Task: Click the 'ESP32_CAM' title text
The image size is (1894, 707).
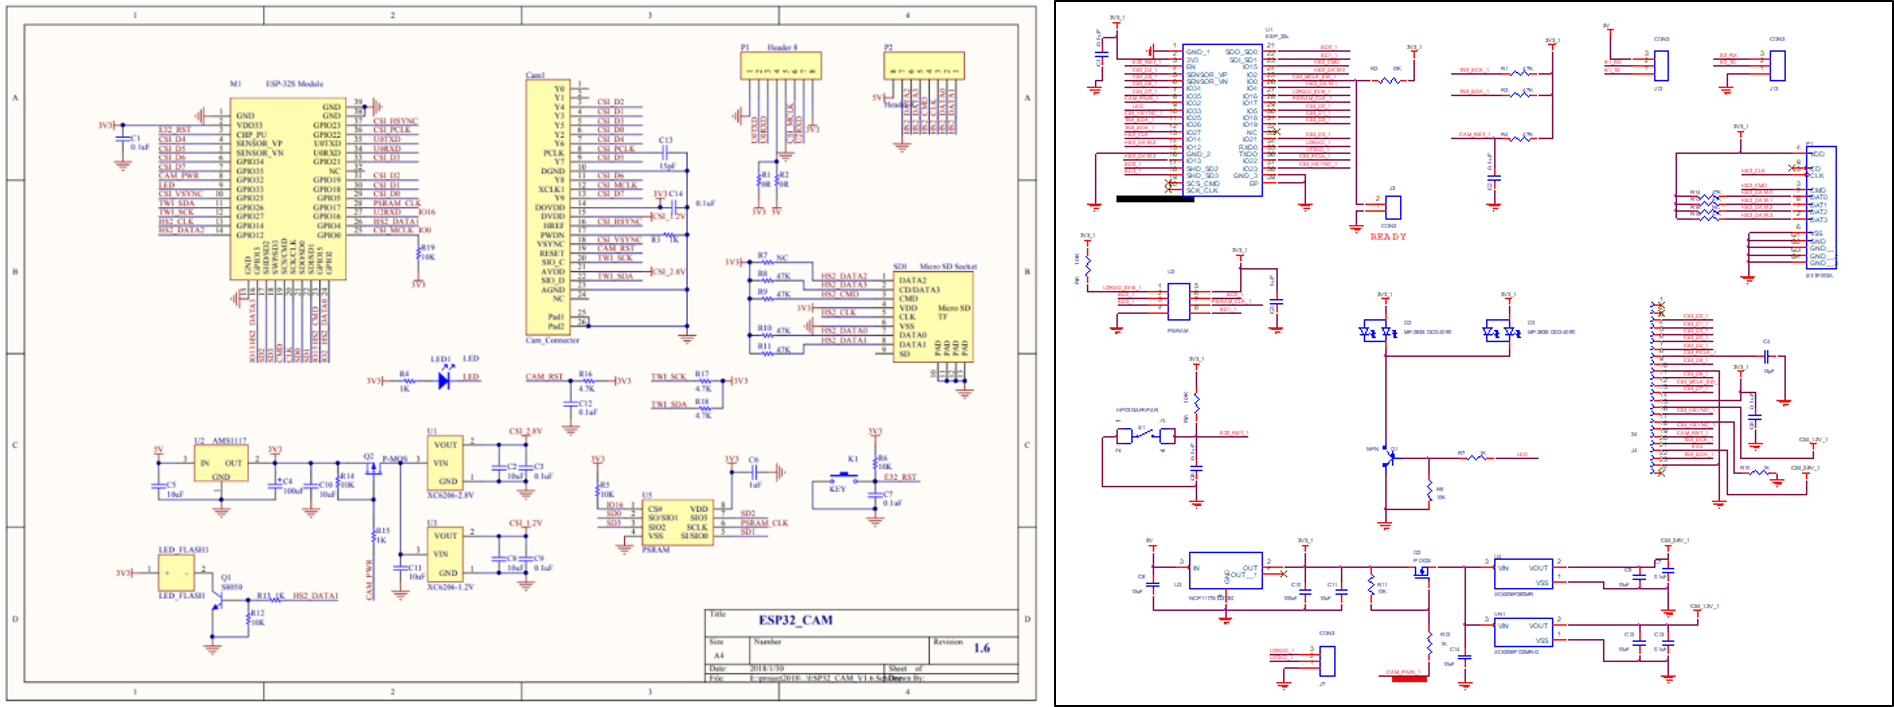Action: coord(795,620)
